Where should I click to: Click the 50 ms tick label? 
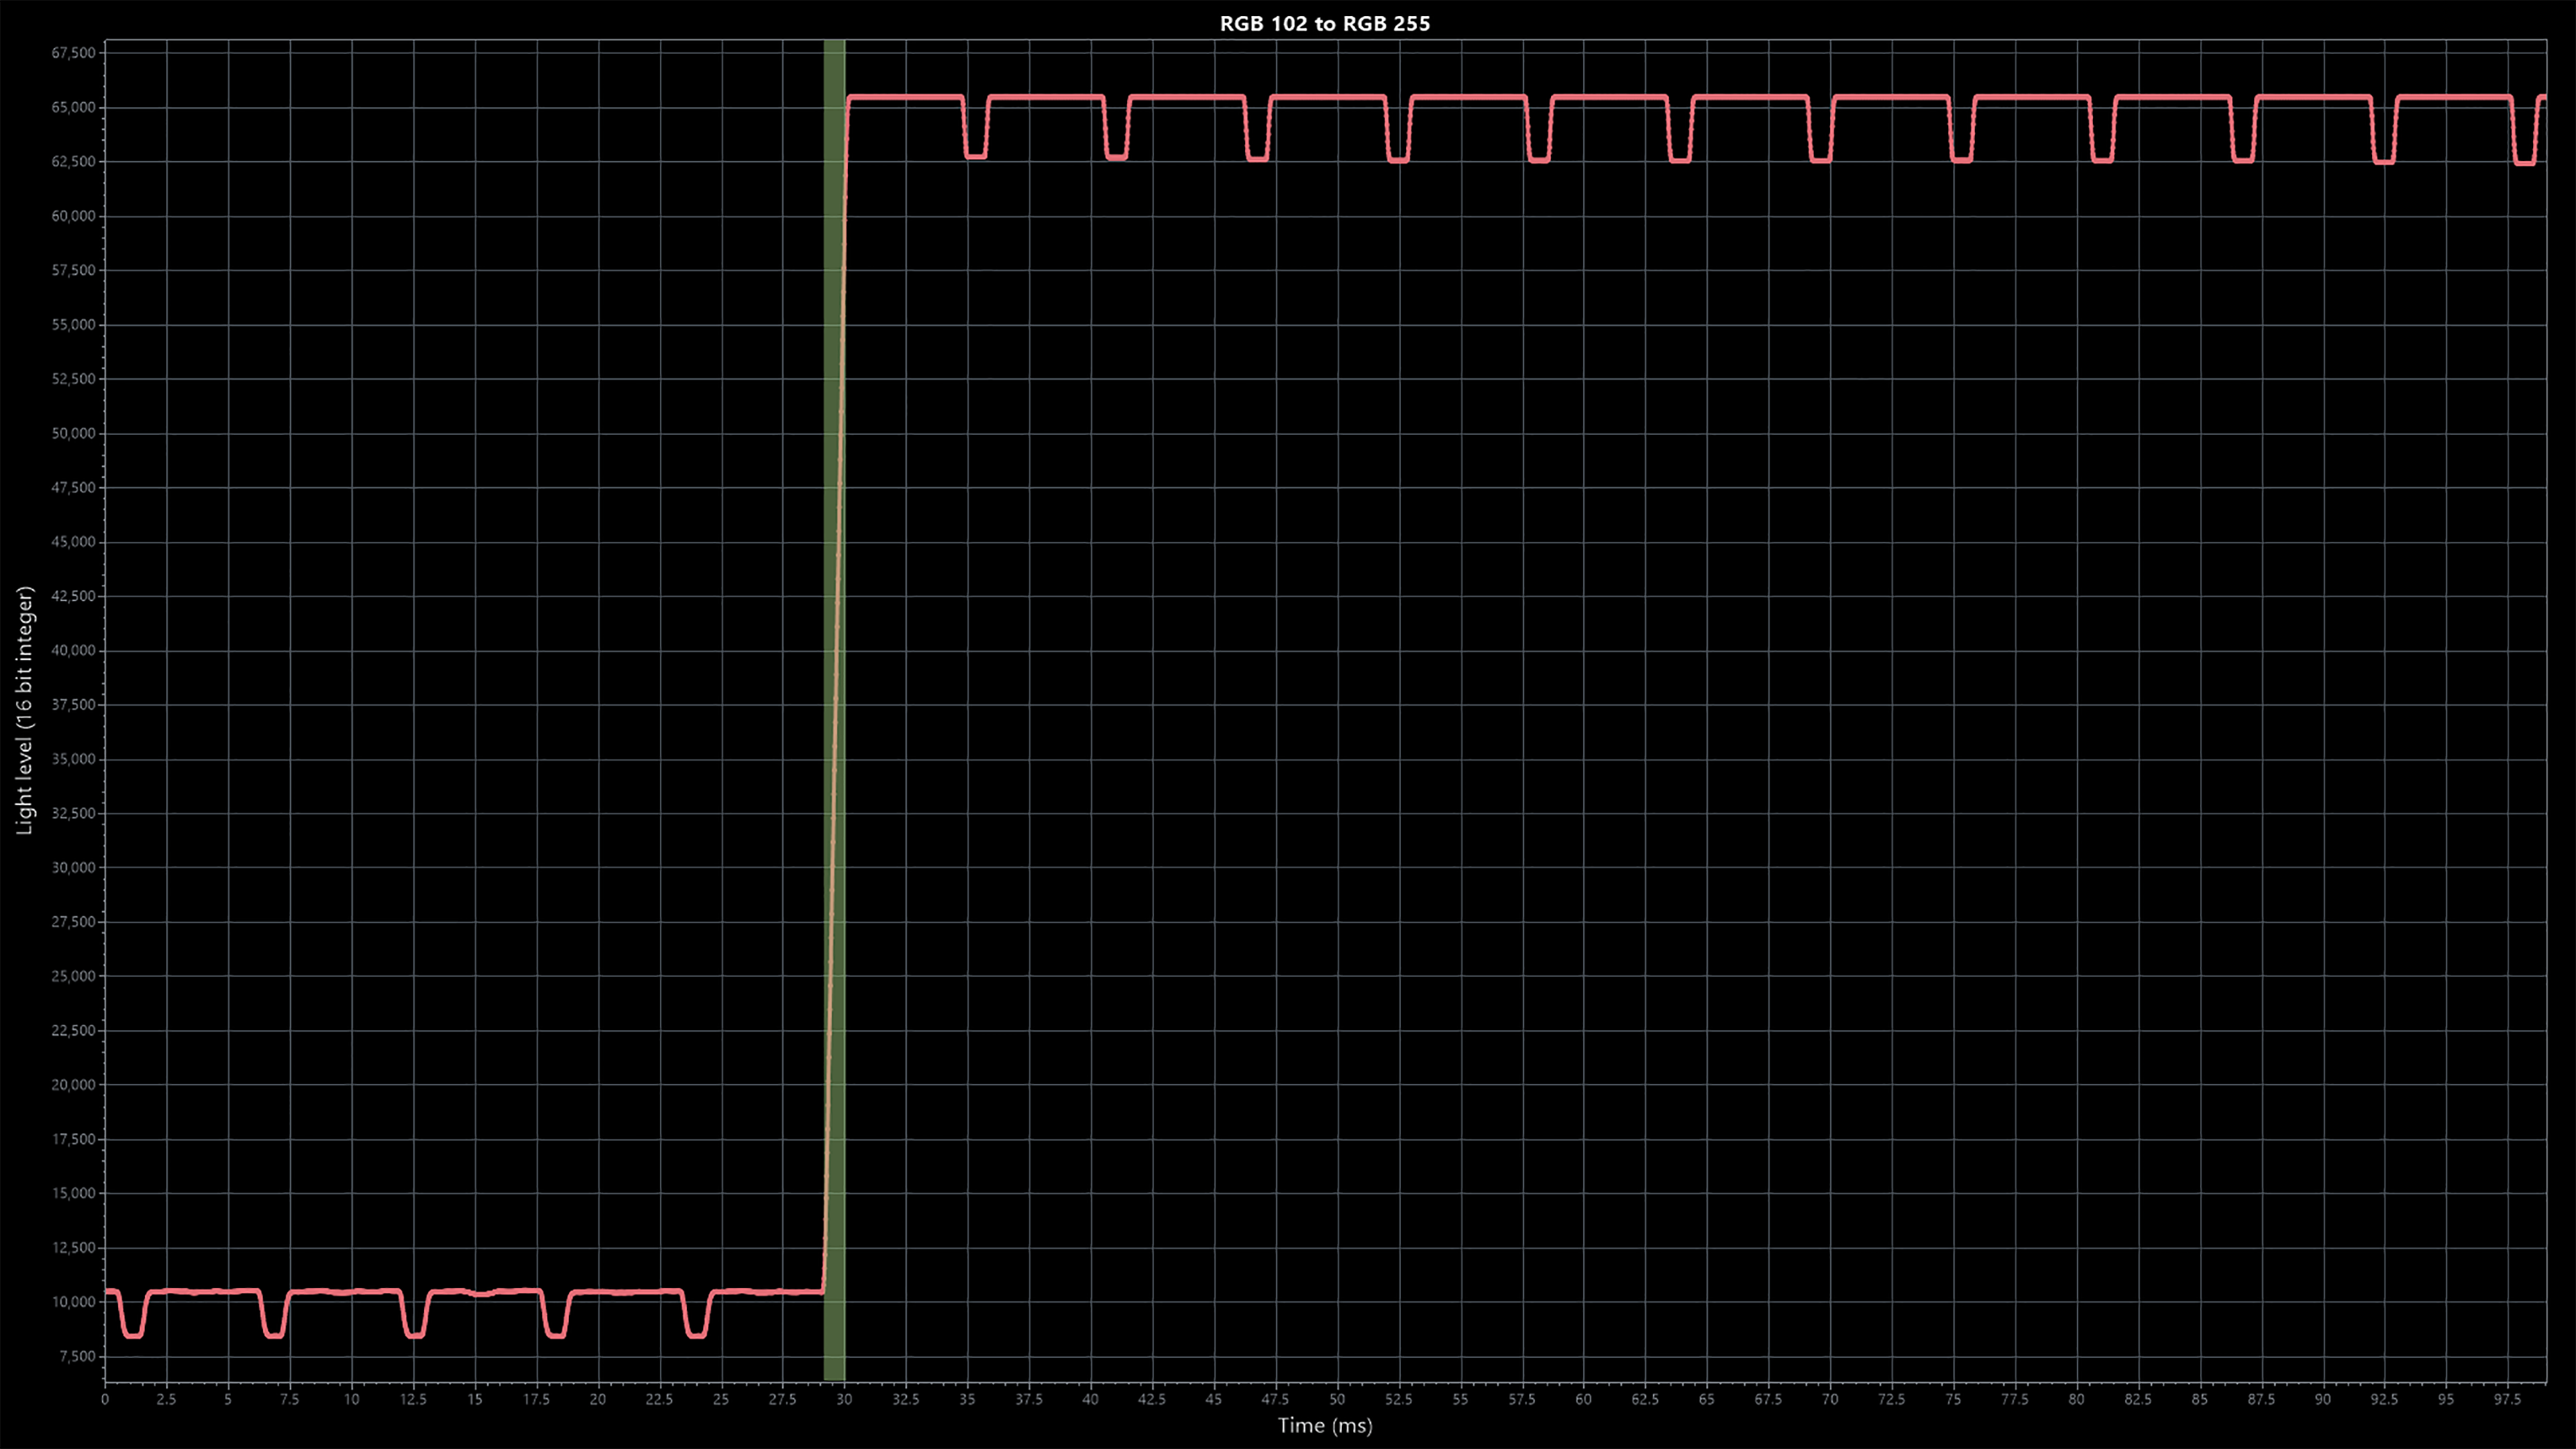(x=1337, y=1400)
